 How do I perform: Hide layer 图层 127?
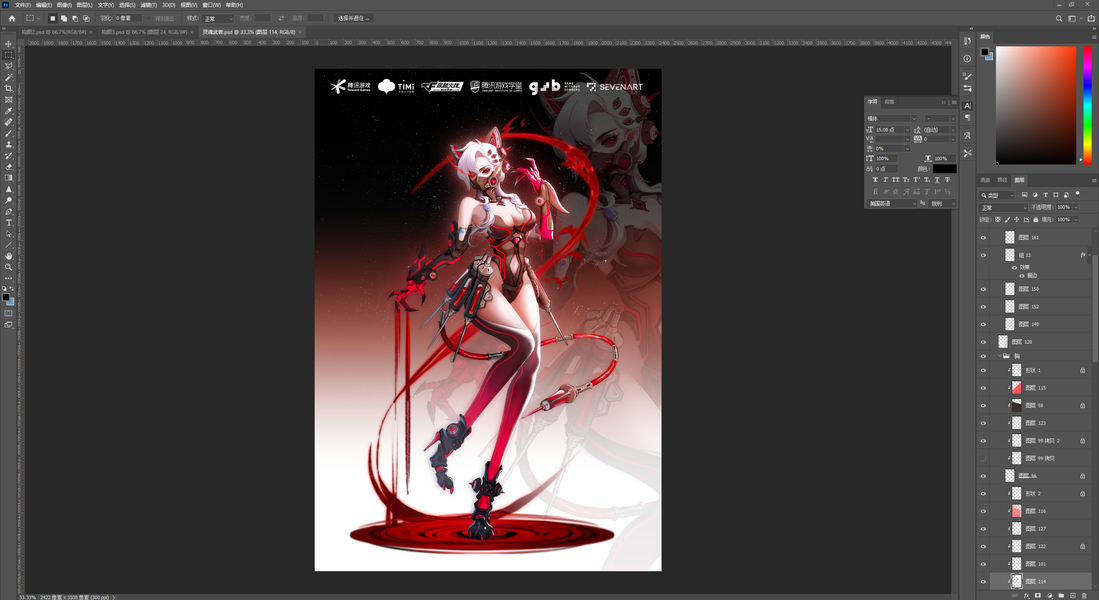[x=983, y=529]
